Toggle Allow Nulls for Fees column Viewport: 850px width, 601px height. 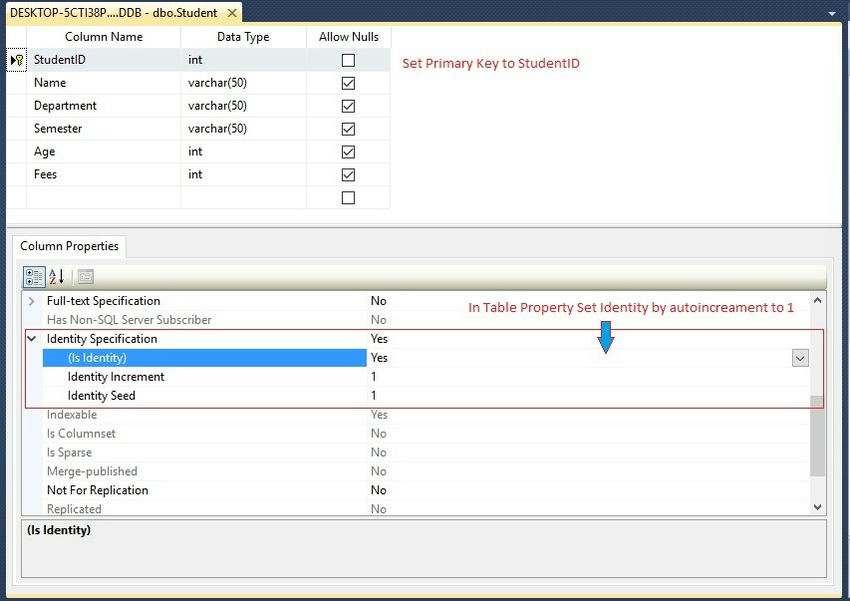coord(348,175)
